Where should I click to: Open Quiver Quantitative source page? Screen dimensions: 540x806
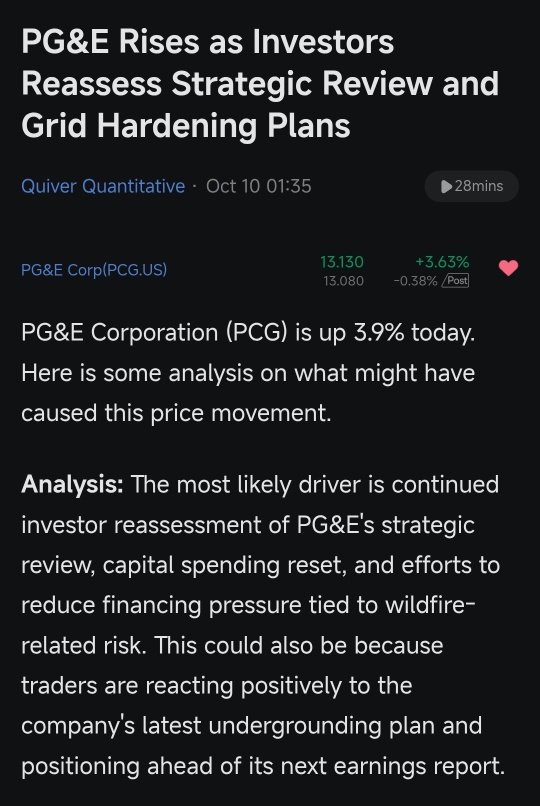[103, 186]
